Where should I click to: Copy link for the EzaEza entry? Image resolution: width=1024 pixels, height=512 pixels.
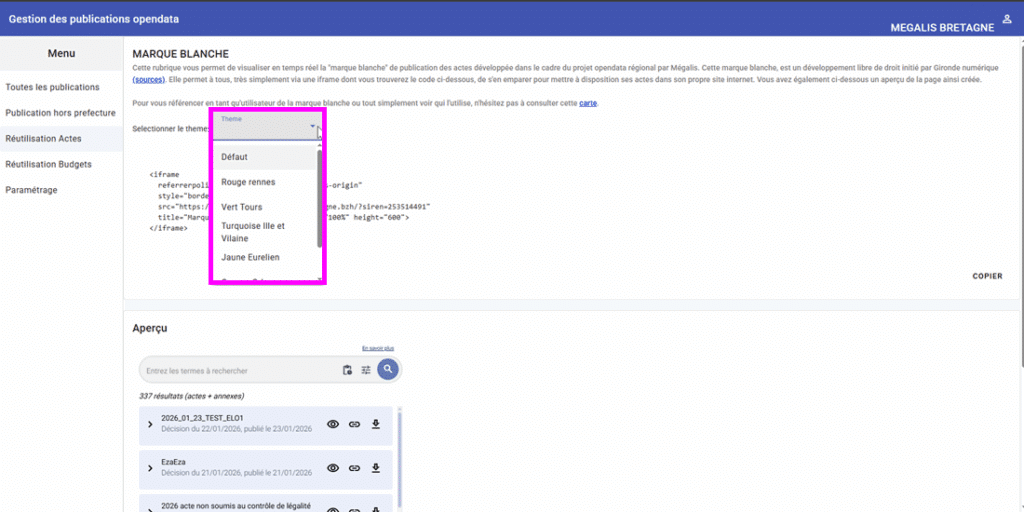[x=354, y=468]
